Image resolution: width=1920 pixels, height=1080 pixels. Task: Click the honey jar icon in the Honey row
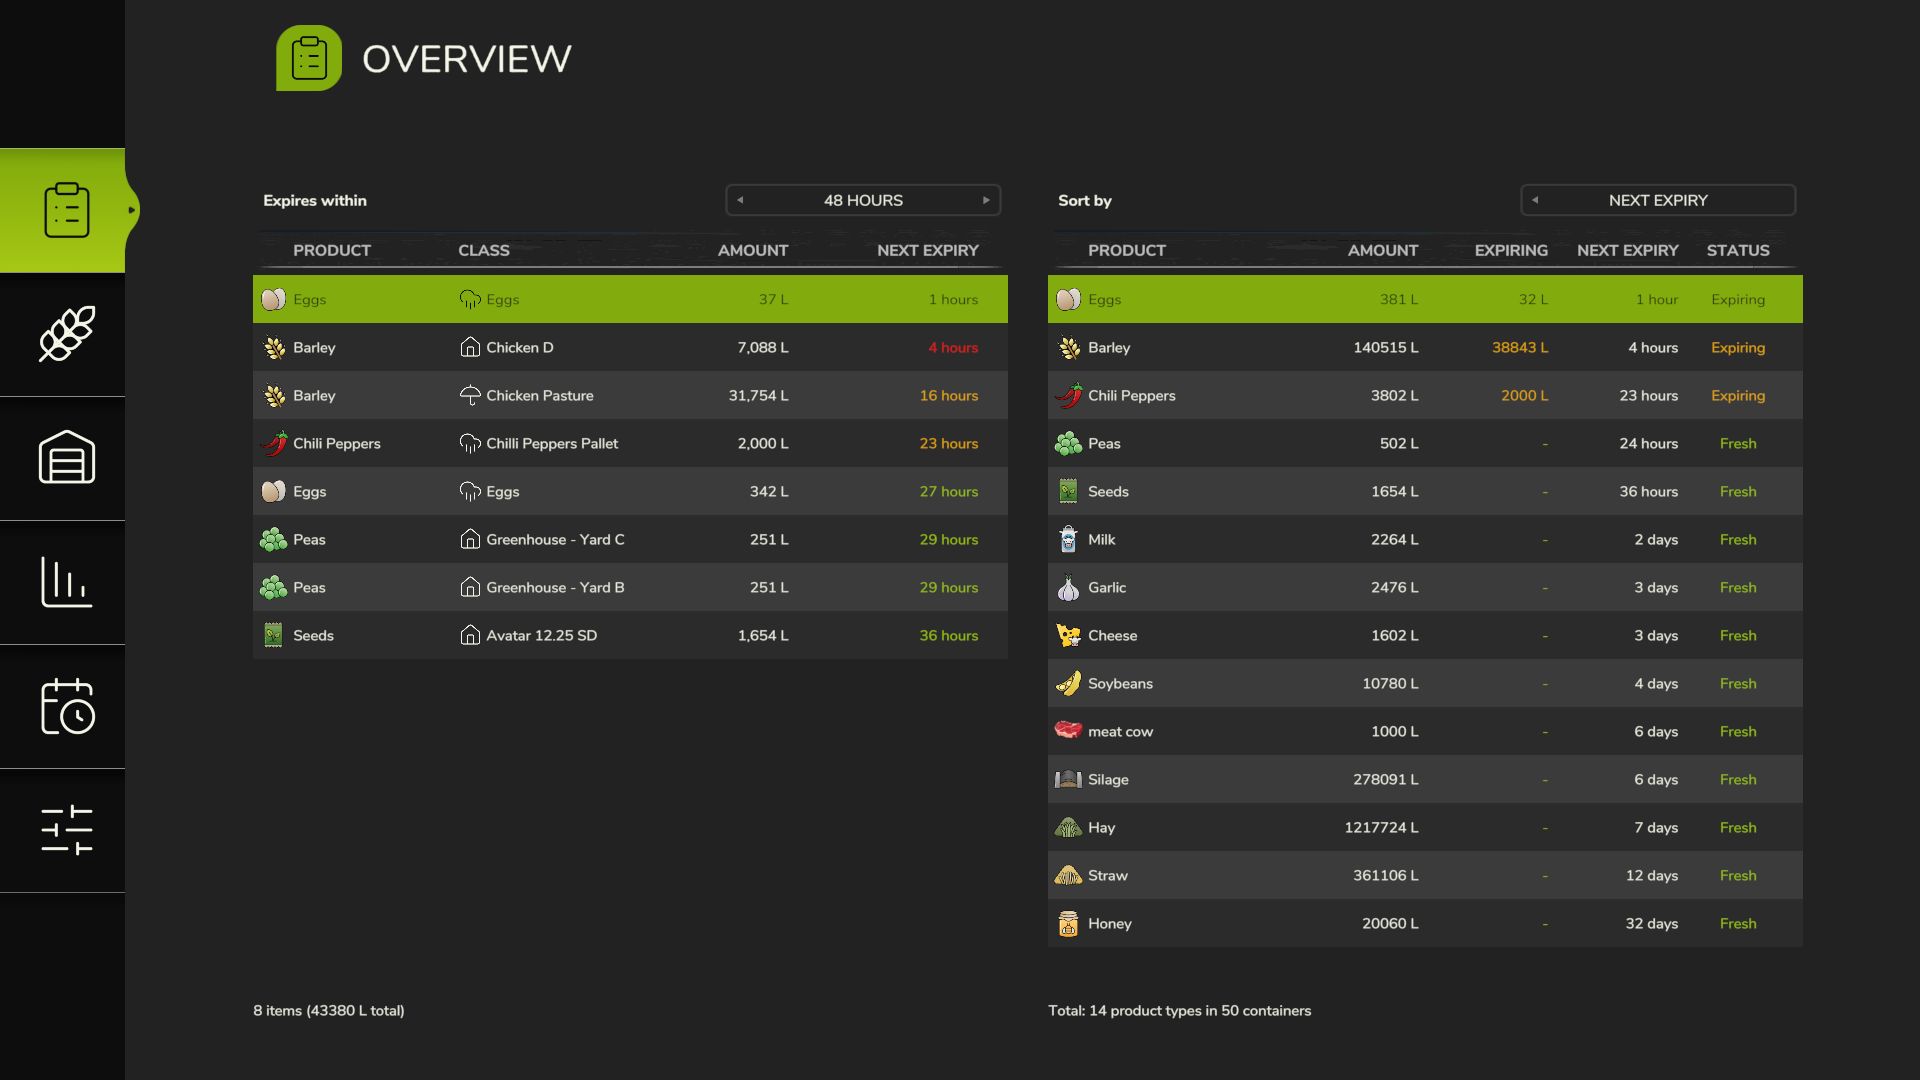click(1068, 923)
